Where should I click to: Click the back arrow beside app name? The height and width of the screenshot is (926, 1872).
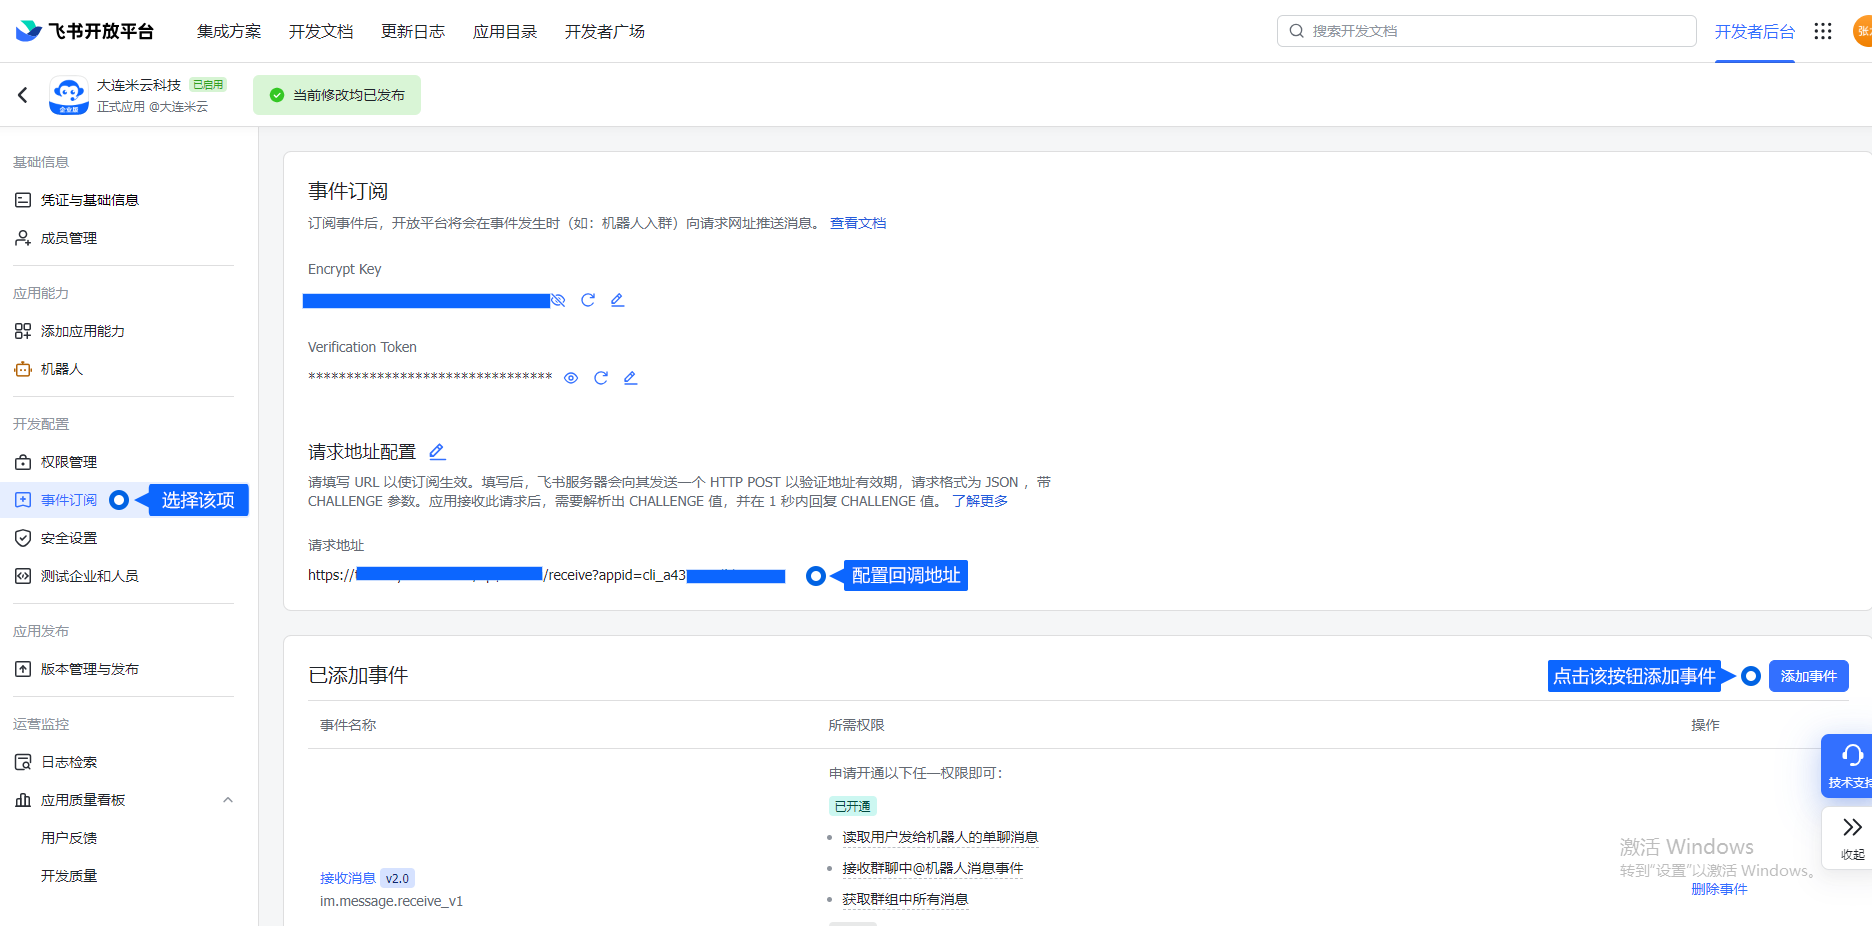tap(23, 95)
